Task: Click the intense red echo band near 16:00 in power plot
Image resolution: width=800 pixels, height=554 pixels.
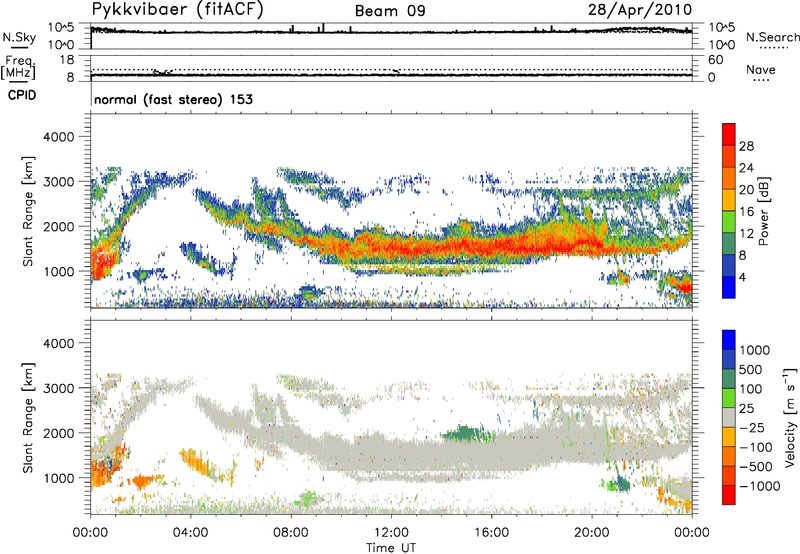Action: point(490,246)
